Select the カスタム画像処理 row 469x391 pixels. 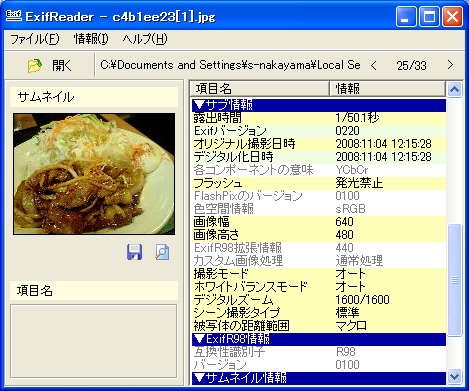click(319, 261)
